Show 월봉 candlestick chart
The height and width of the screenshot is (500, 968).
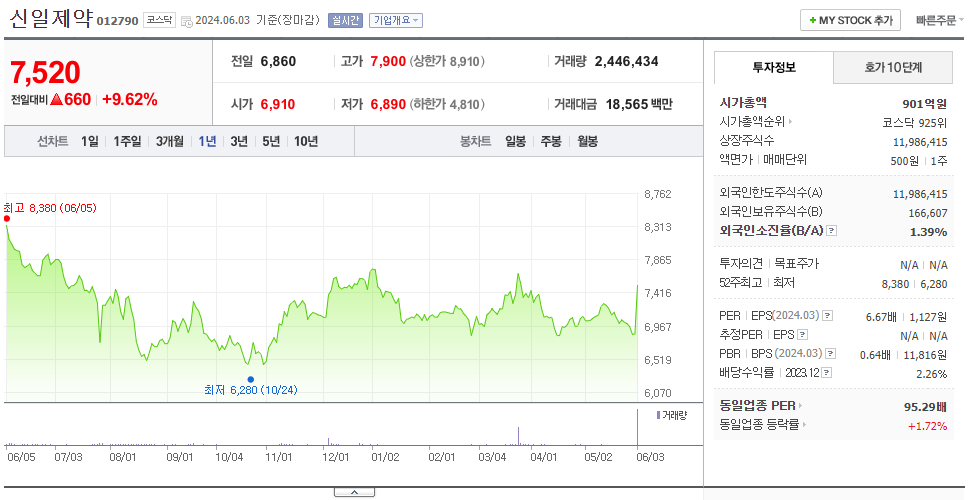(x=588, y=141)
